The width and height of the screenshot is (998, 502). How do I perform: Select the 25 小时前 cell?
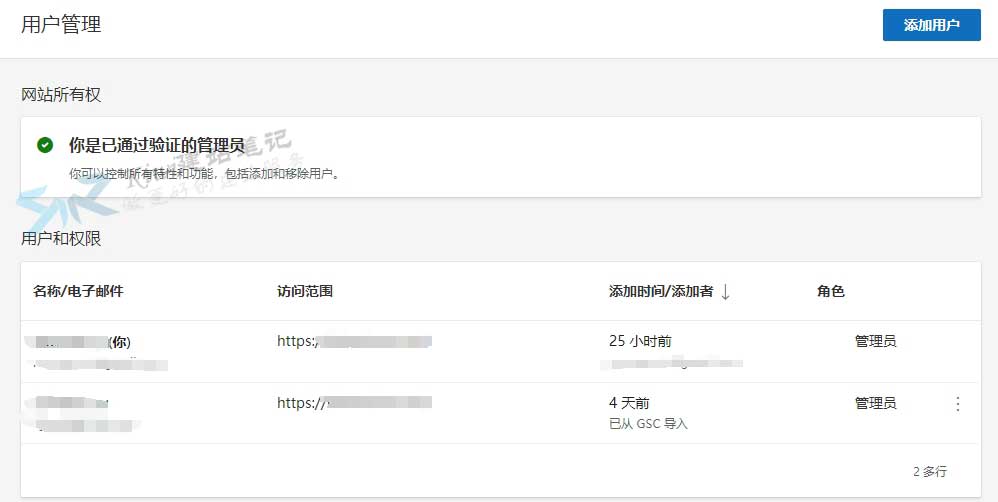tap(640, 341)
